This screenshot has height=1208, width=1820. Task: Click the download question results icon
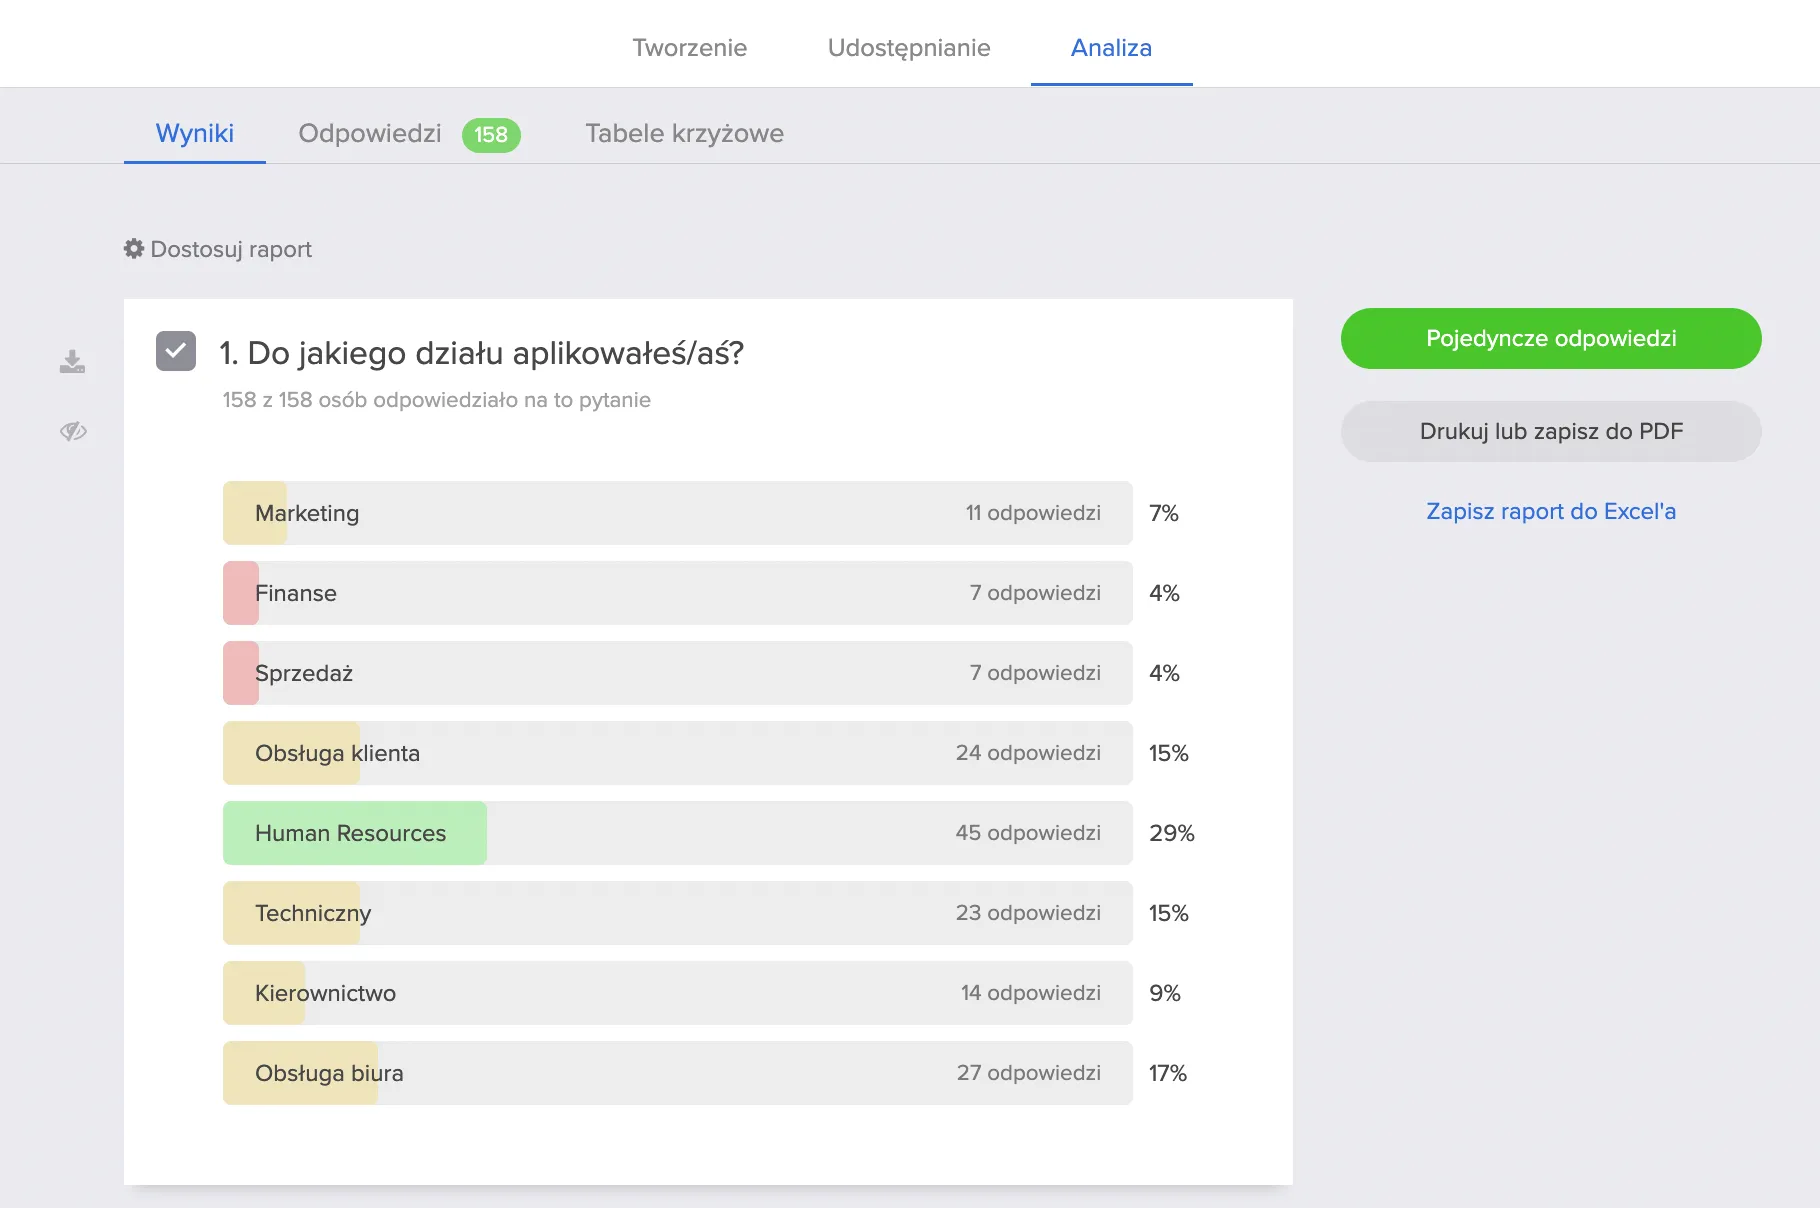click(x=72, y=361)
